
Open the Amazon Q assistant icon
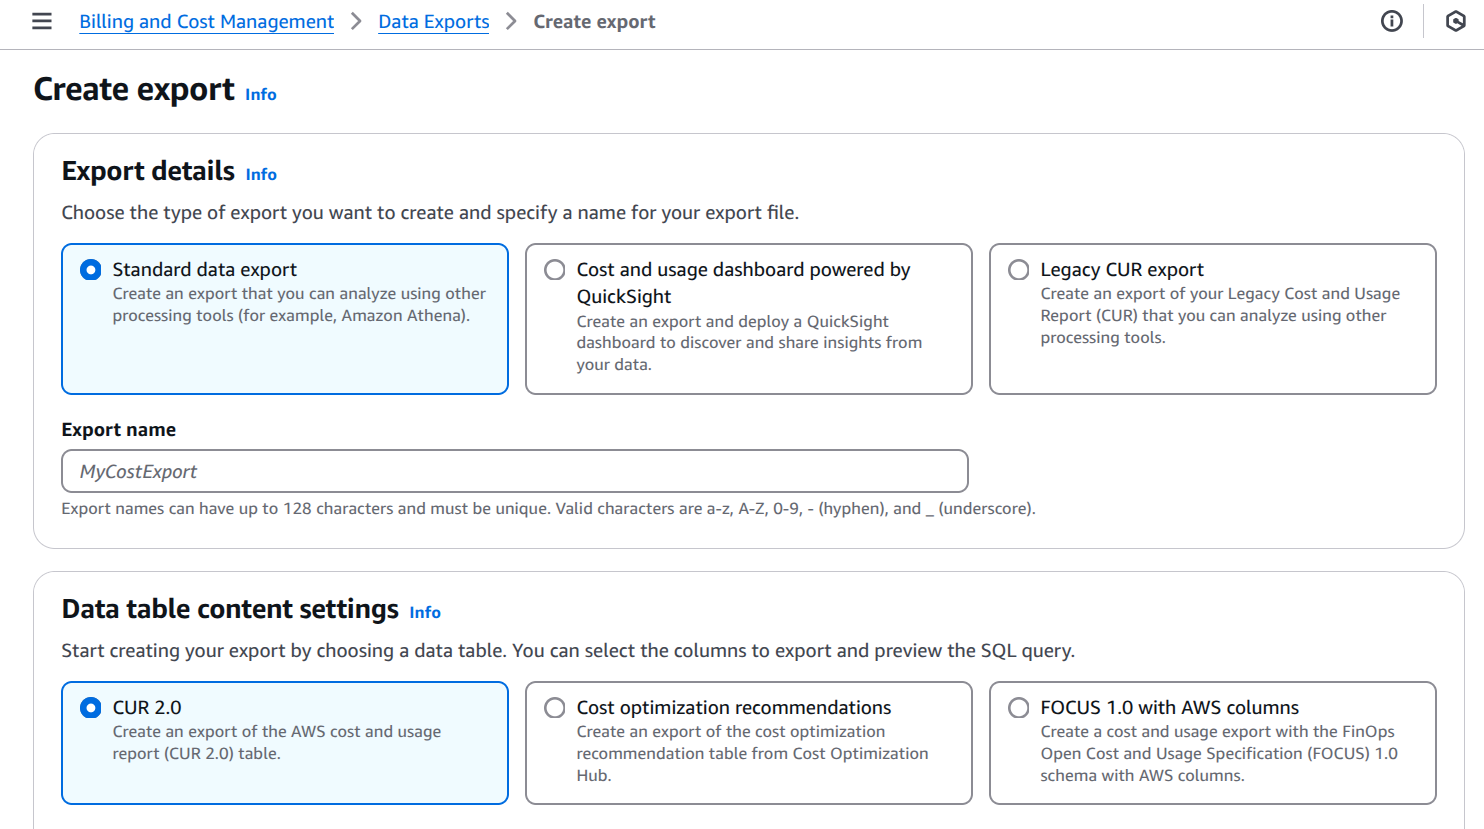click(x=1455, y=21)
